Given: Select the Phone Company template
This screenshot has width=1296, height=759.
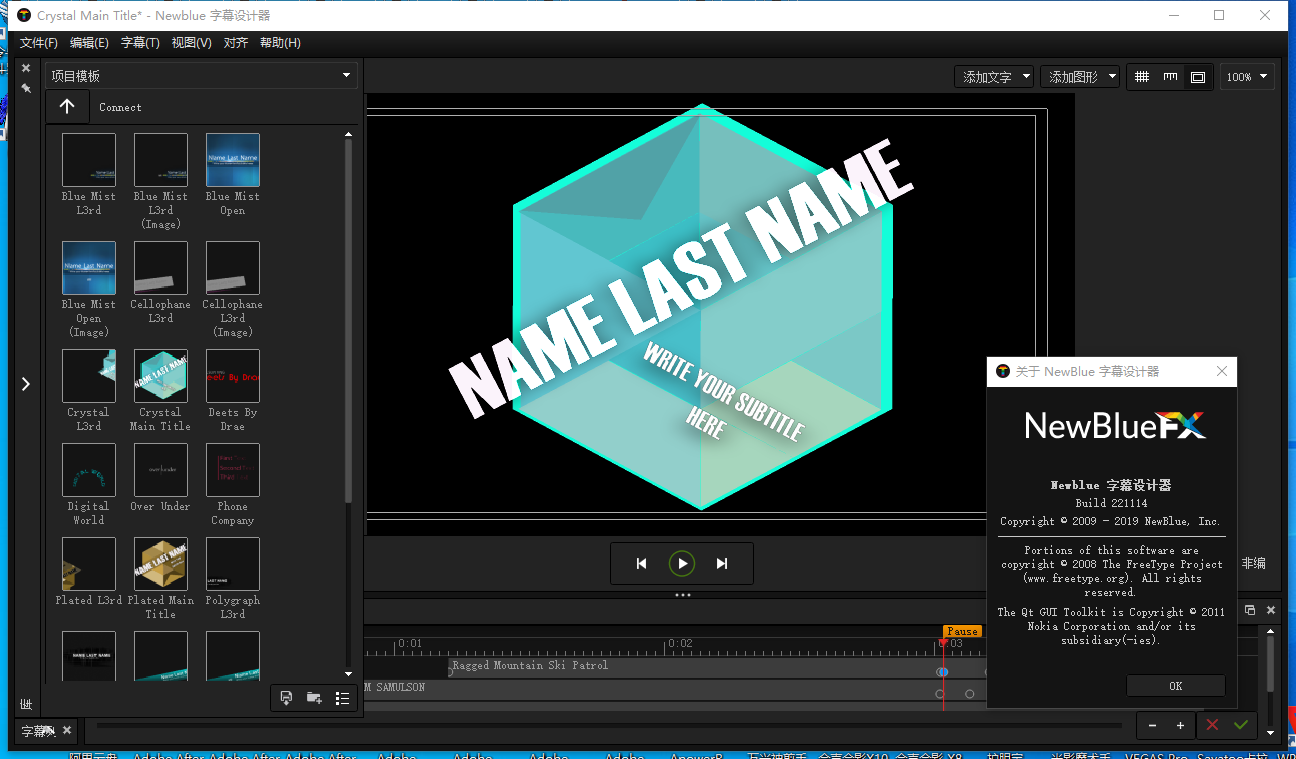Looking at the screenshot, I should (233, 484).
